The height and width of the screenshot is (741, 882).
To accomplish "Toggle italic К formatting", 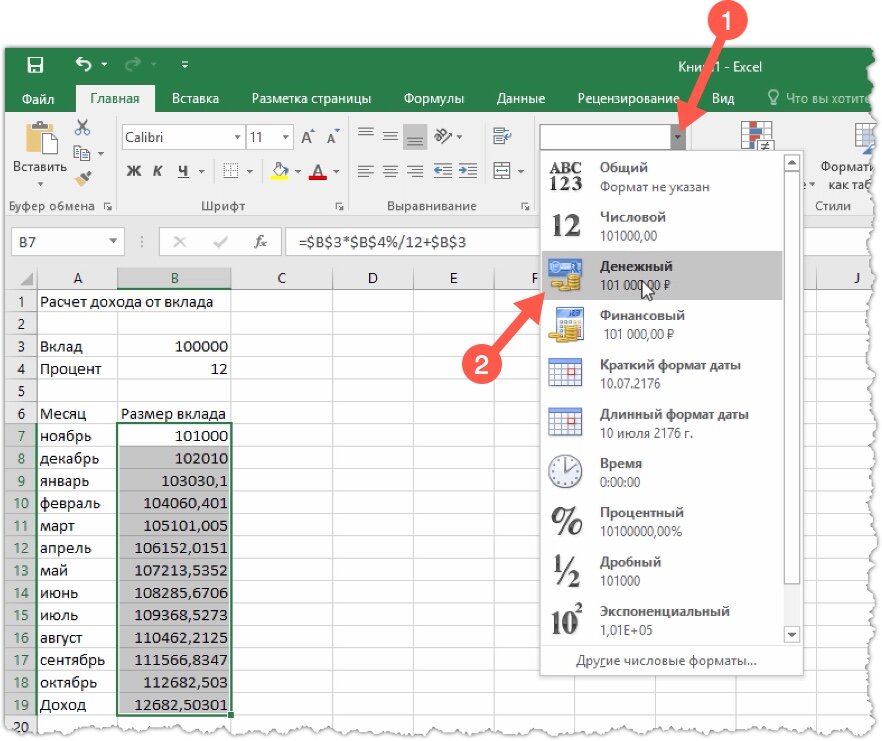I will pos(158,171).
